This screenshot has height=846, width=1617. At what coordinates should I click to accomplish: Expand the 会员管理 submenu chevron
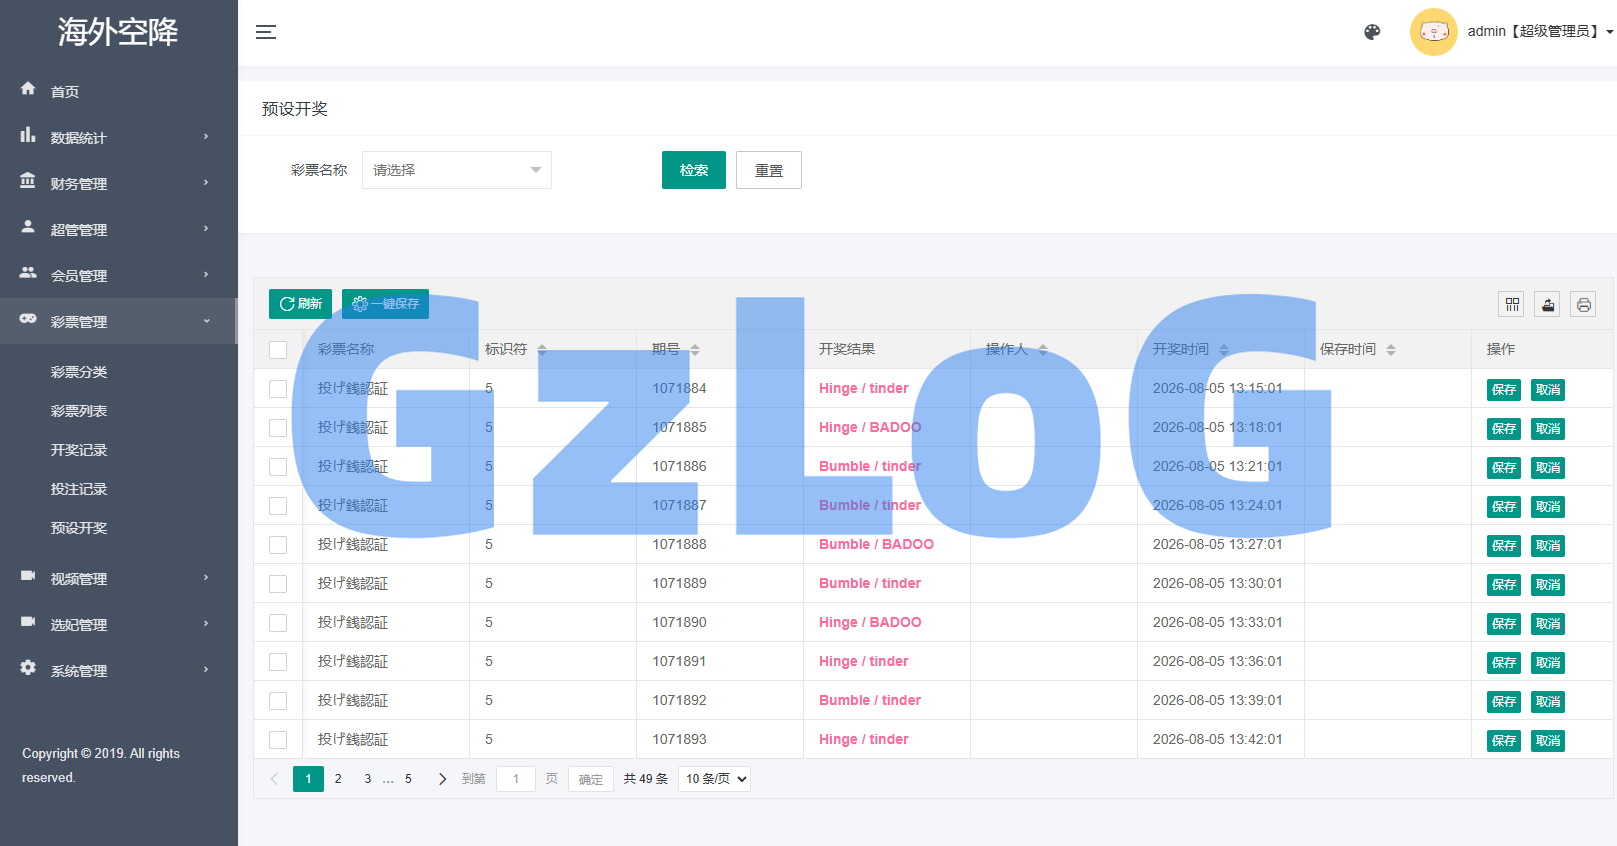click(x=206, y=274)
